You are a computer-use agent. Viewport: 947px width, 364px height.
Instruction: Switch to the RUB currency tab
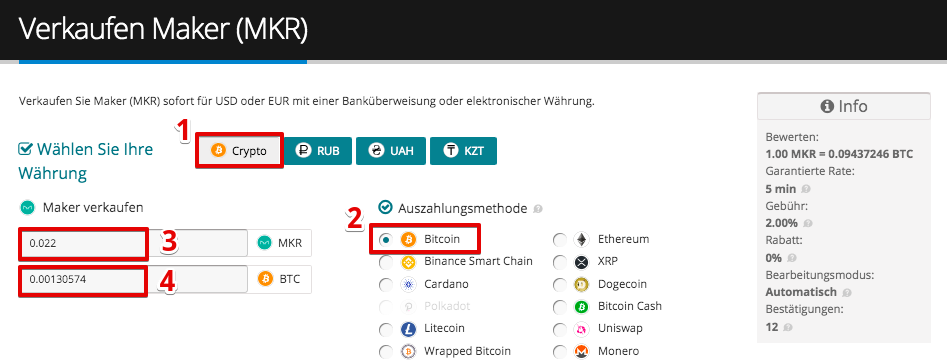(x=318, y=151)
